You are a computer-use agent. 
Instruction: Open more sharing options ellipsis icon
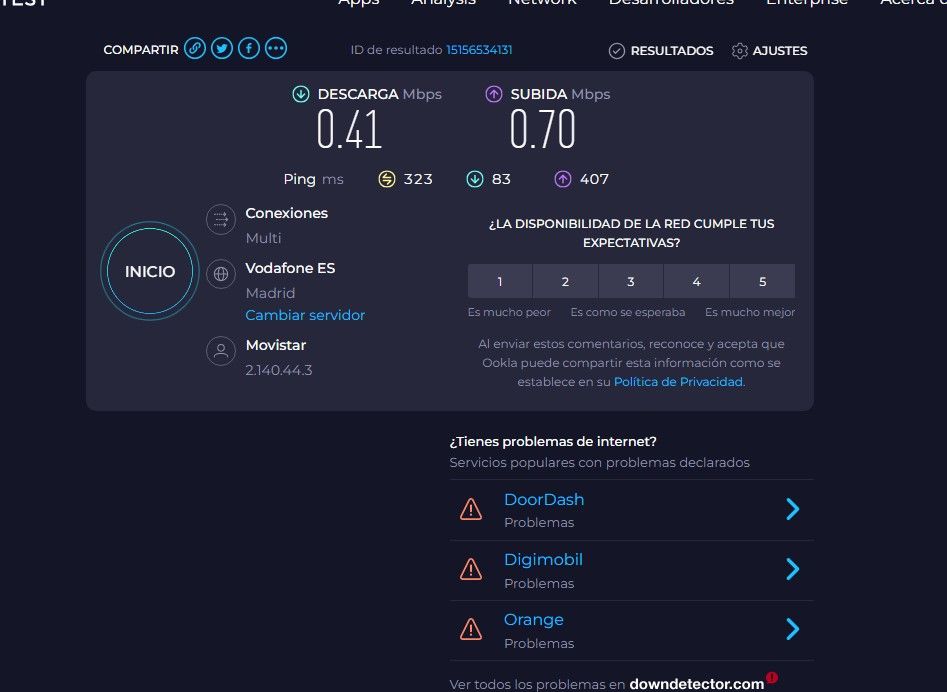(x=276, y=49)
